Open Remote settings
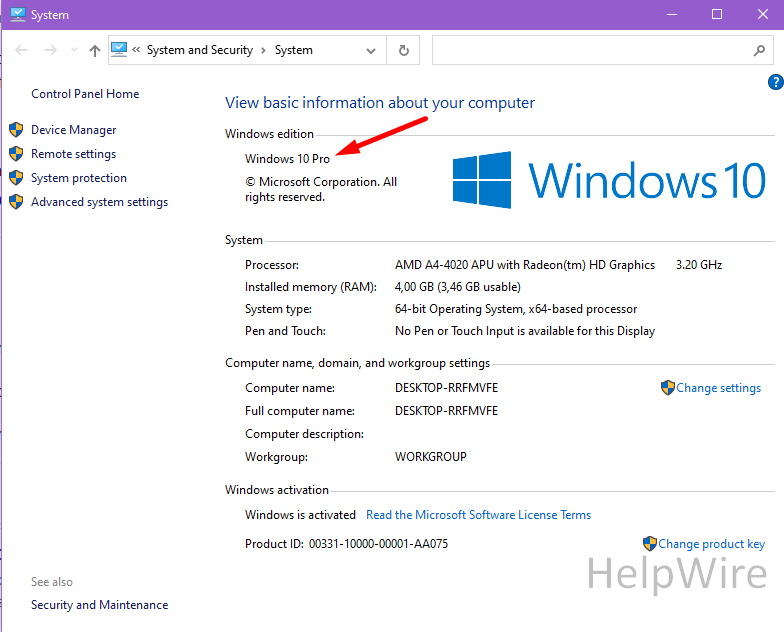Image resolution: width=784 pixels, height=632 pixels. pyautogui.click(x=74, y=154)
